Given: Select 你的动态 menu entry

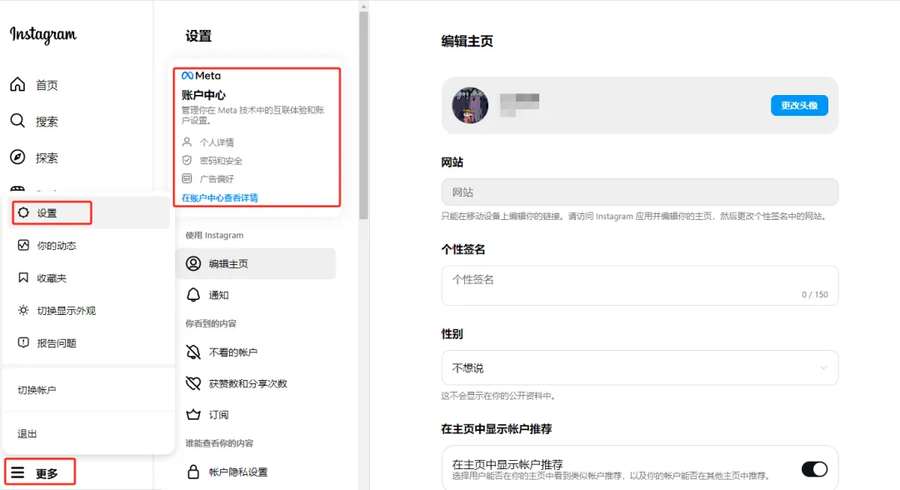Looking at the screenshot, I should pyautogui.click(x=88, y=246).
